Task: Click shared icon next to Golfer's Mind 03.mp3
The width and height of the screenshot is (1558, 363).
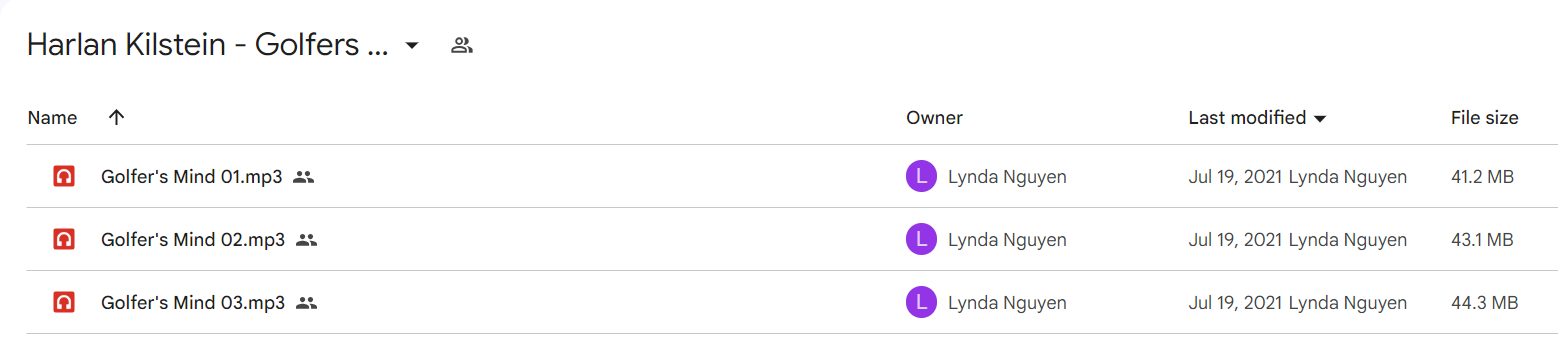Action: pyautogui.click(x=307, y=302)
